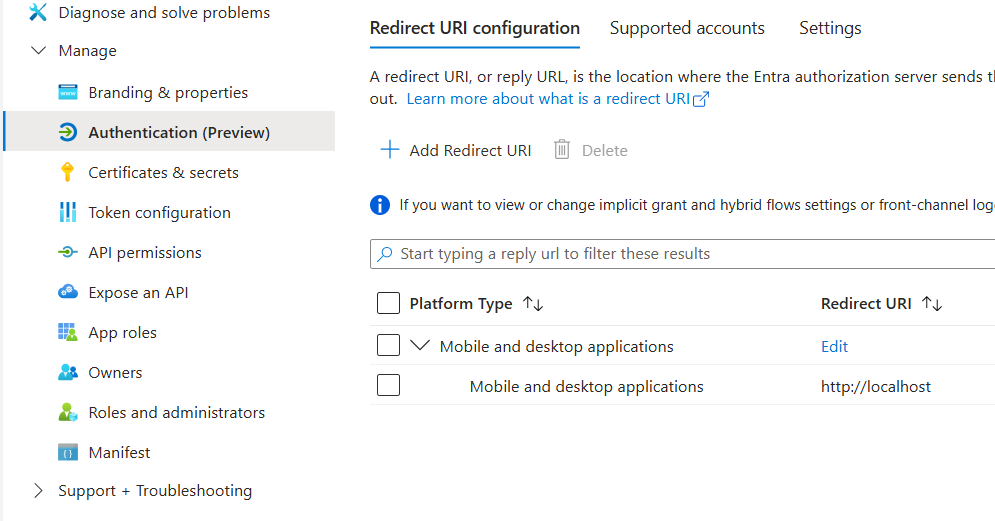The height and width of the screenshot is (521, 995).
Task: Open Expose an API page
Action: [138, 293]
